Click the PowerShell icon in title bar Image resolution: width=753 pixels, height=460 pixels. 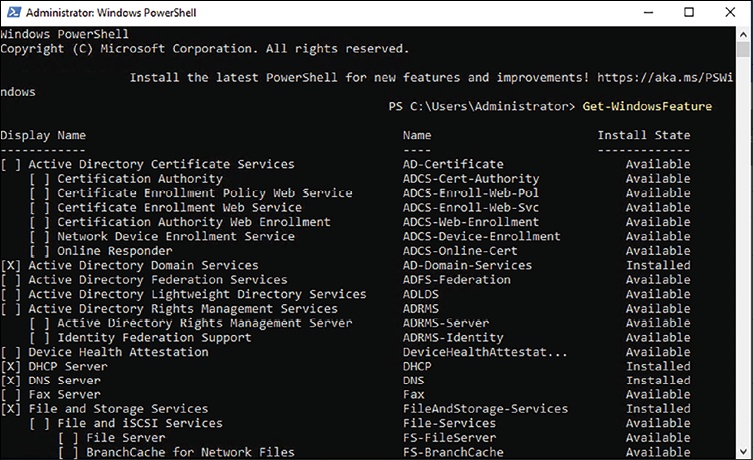13,12
